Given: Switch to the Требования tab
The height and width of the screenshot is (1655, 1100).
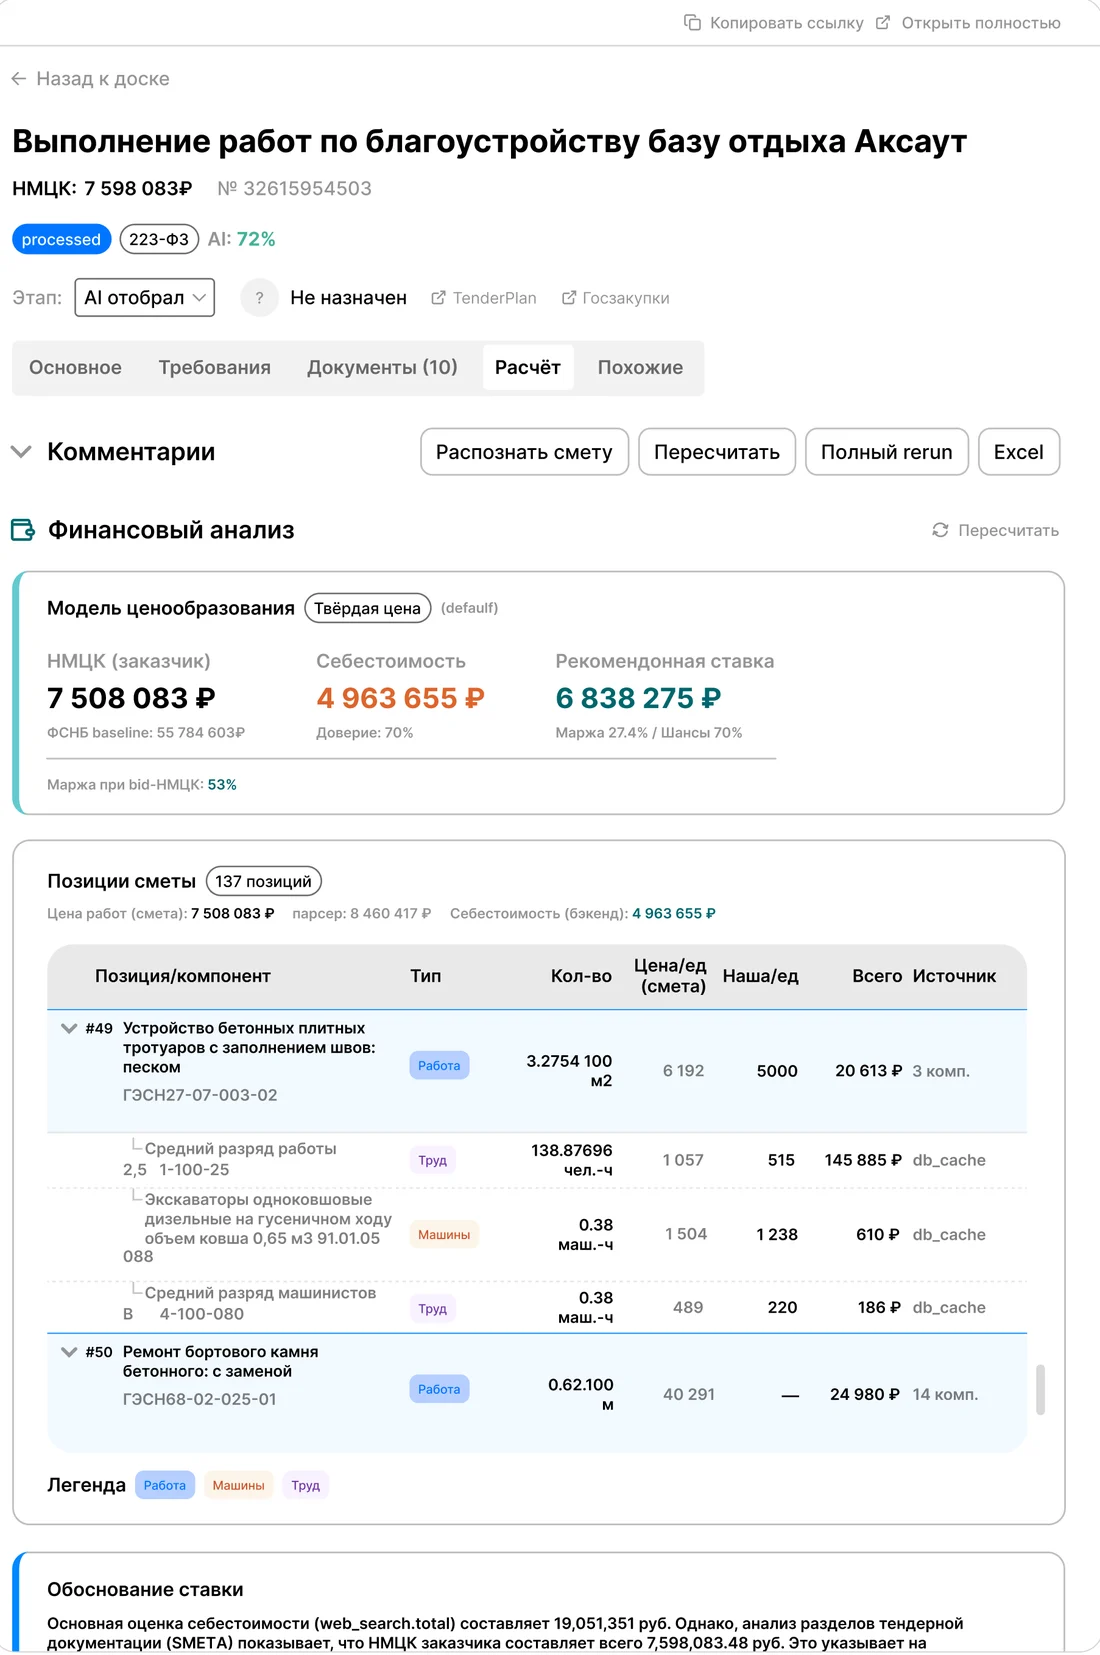Looking at the screenshot, I should click(215, 368).
